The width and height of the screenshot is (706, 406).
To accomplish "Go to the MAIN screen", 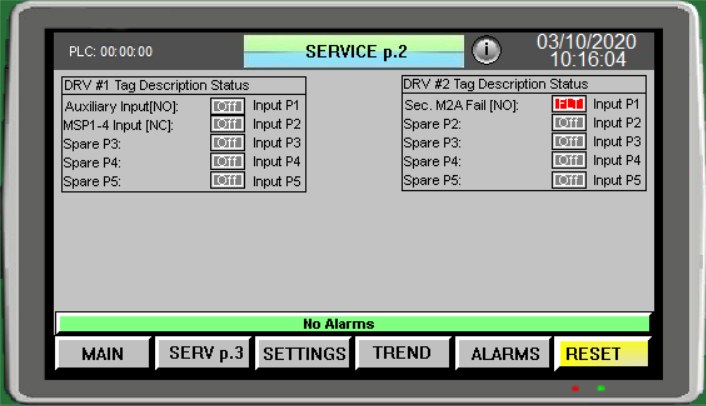I will (x=103, y=353).
